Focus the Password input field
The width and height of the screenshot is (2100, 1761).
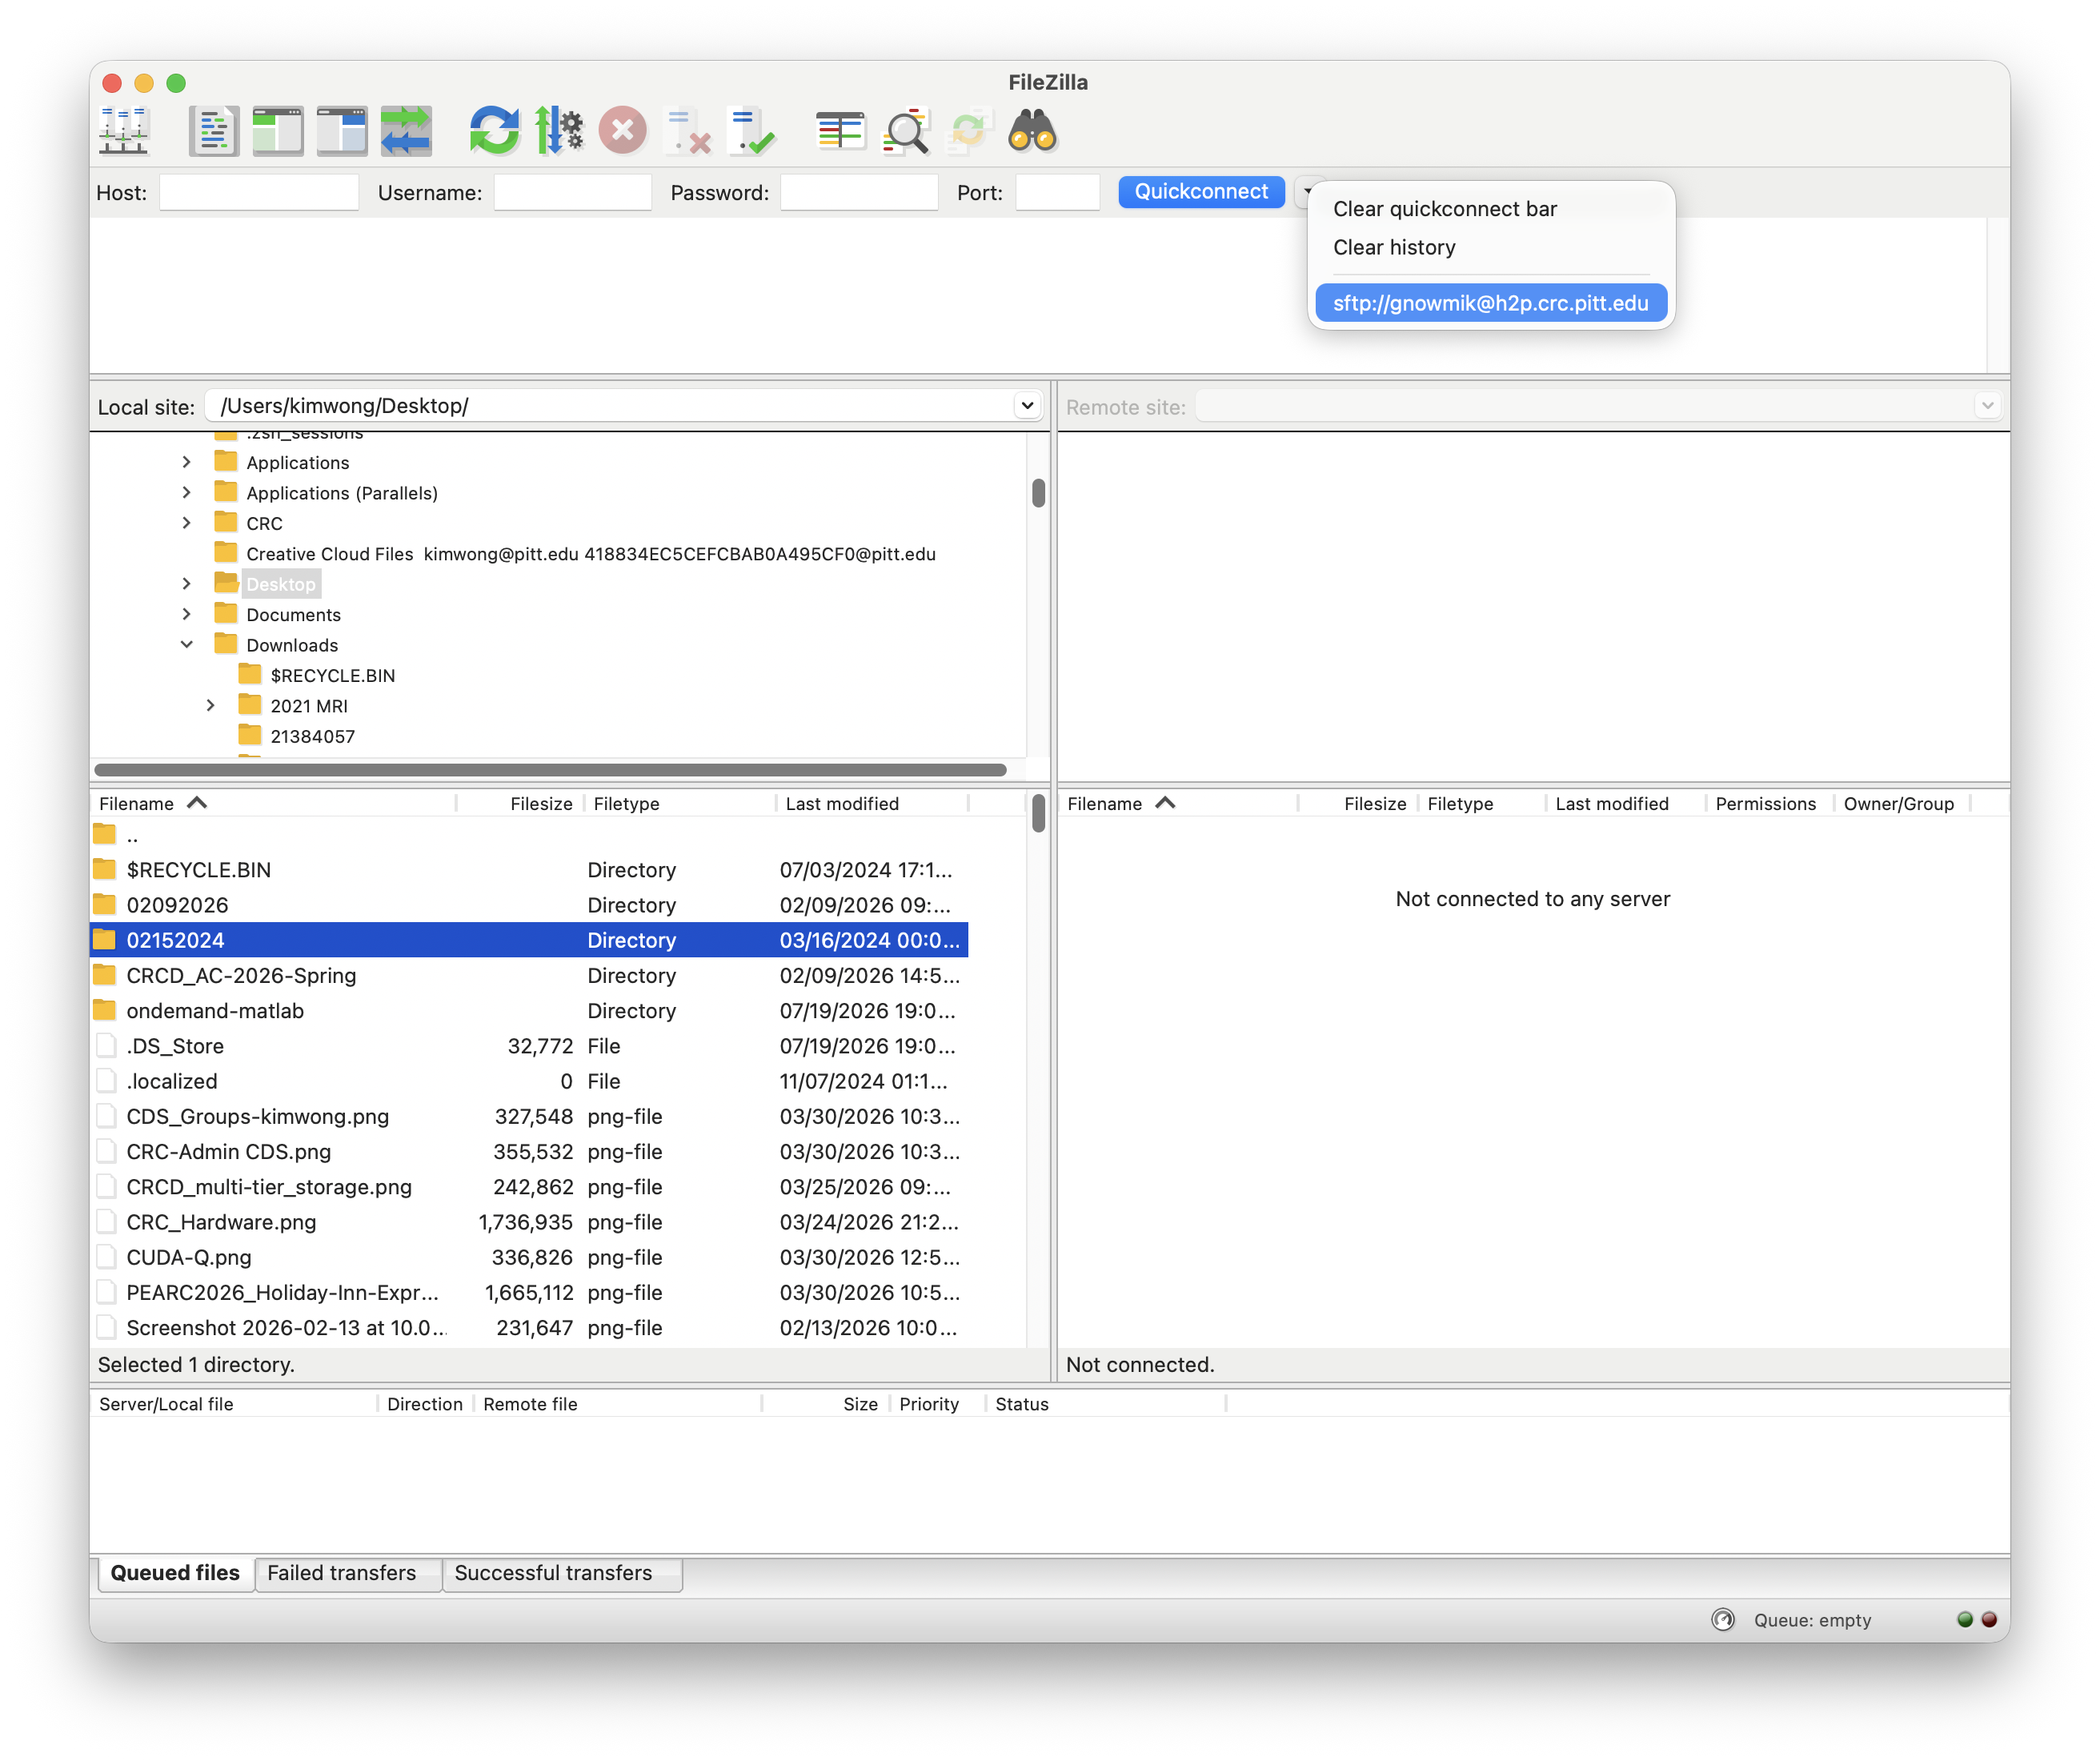(859, 192)
